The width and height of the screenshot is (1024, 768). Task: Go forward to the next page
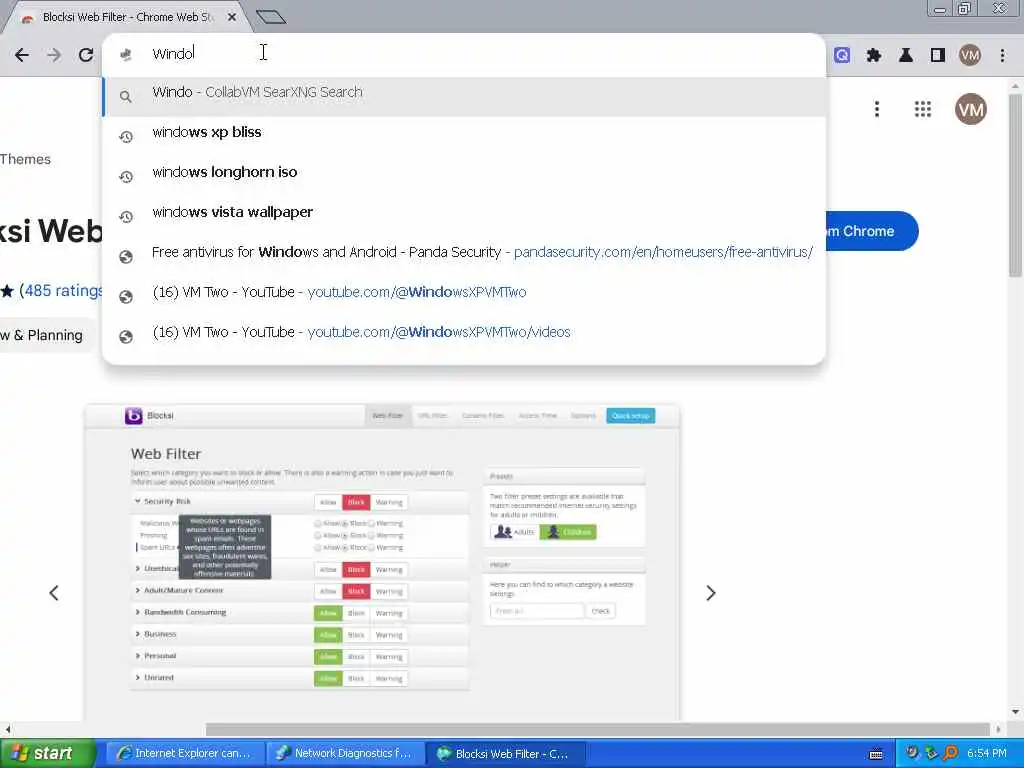coord(54,55)
